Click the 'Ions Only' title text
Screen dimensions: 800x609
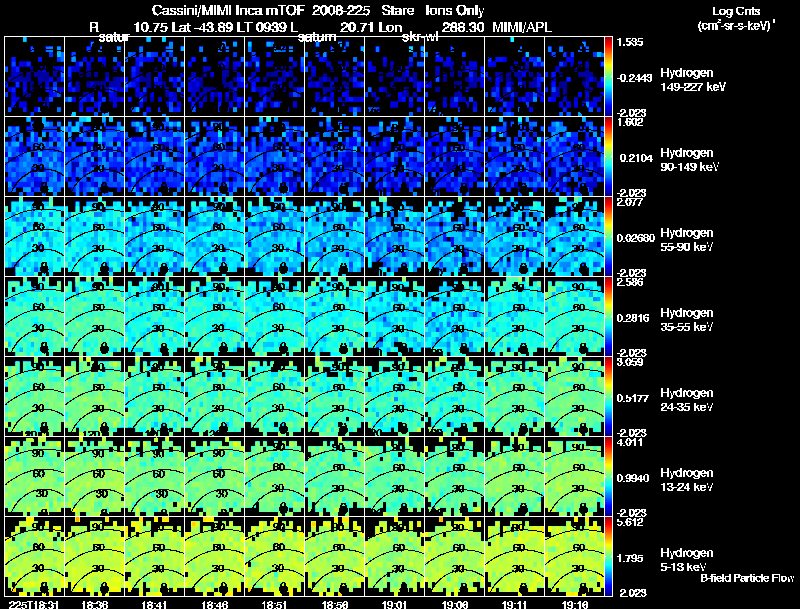click(454, 11)
